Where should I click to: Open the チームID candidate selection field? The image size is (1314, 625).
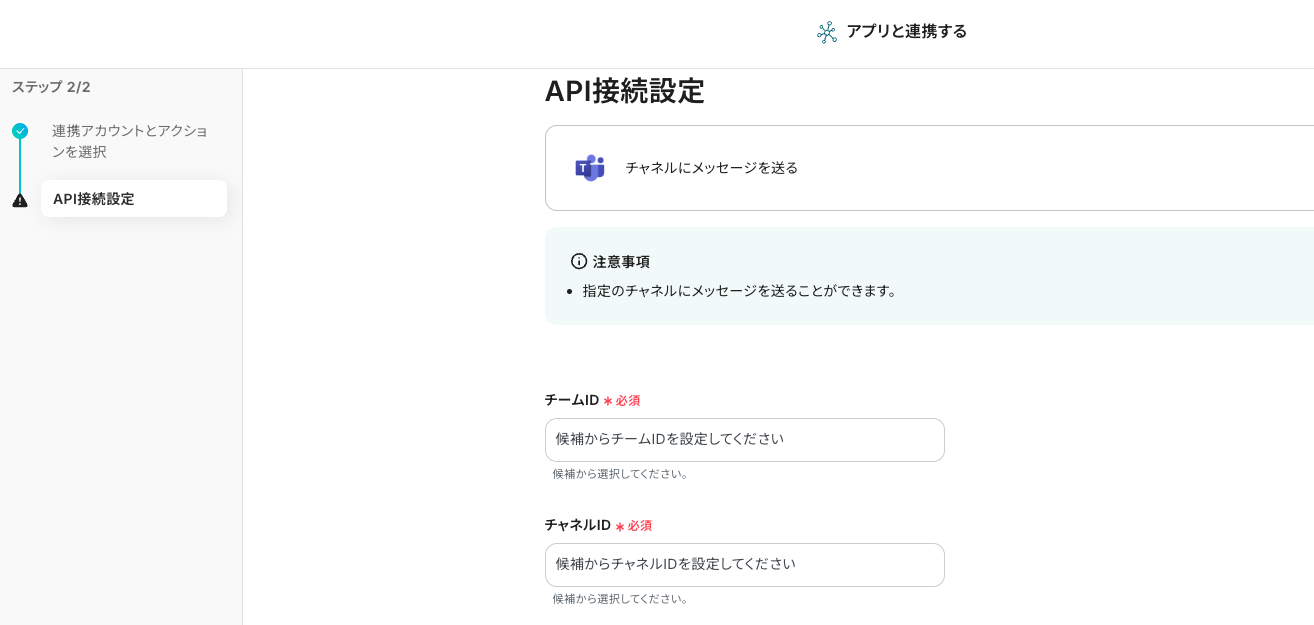(744, 440)
